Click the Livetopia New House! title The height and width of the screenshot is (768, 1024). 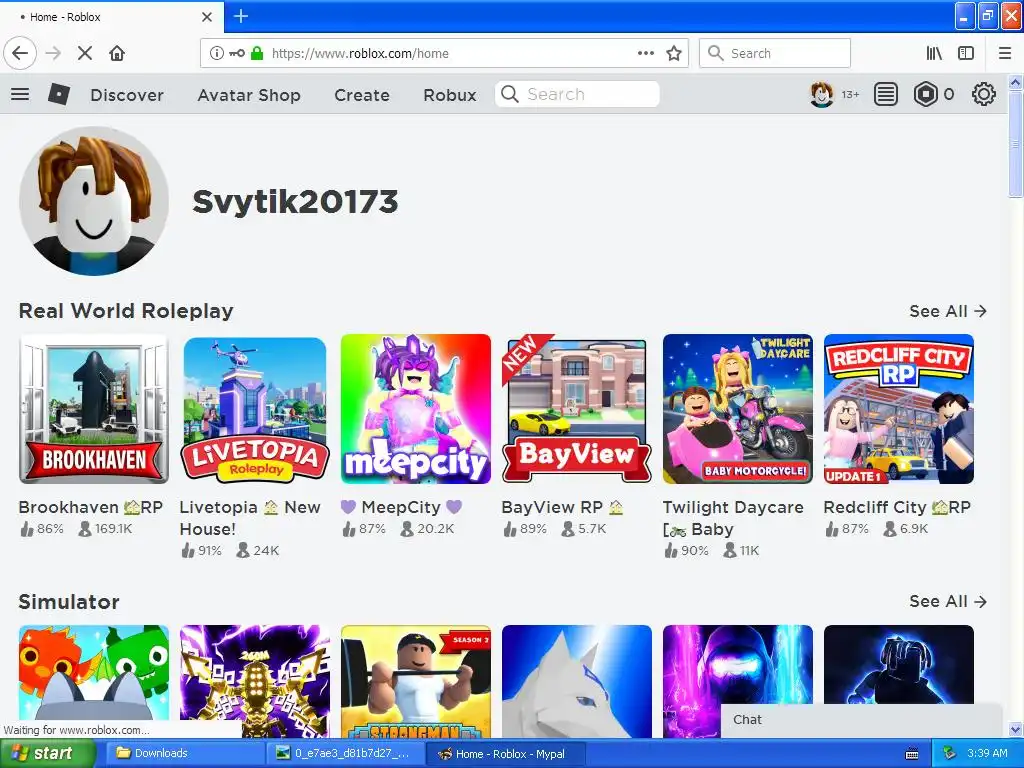click(x=250, y=518)
